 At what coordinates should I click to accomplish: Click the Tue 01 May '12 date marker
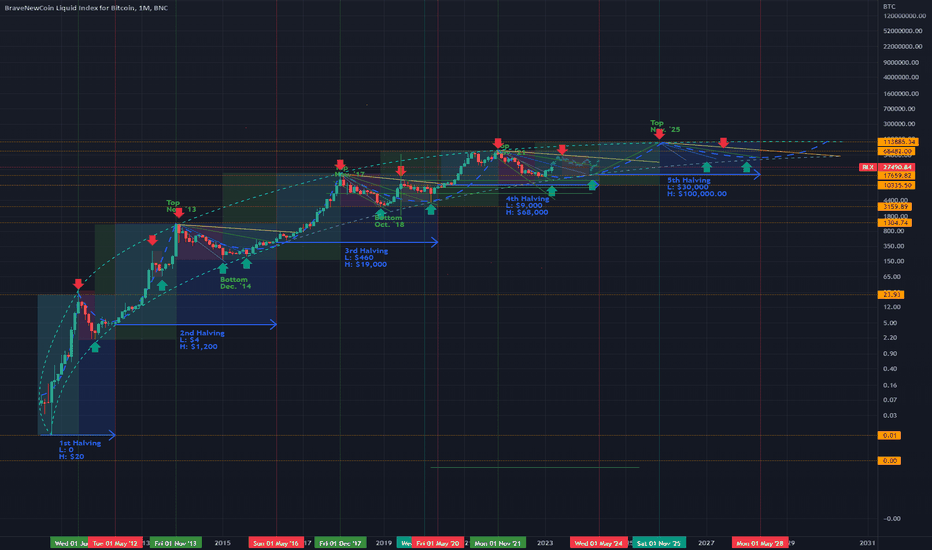click(115, 543)
